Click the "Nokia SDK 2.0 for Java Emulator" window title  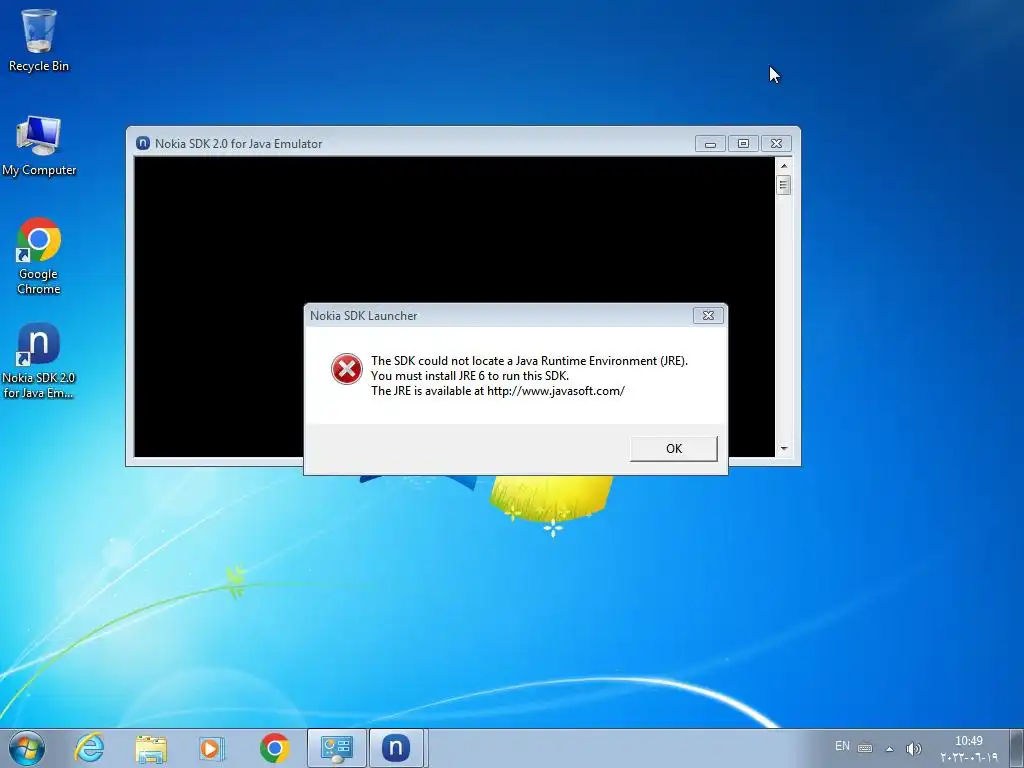click(238, 144)
